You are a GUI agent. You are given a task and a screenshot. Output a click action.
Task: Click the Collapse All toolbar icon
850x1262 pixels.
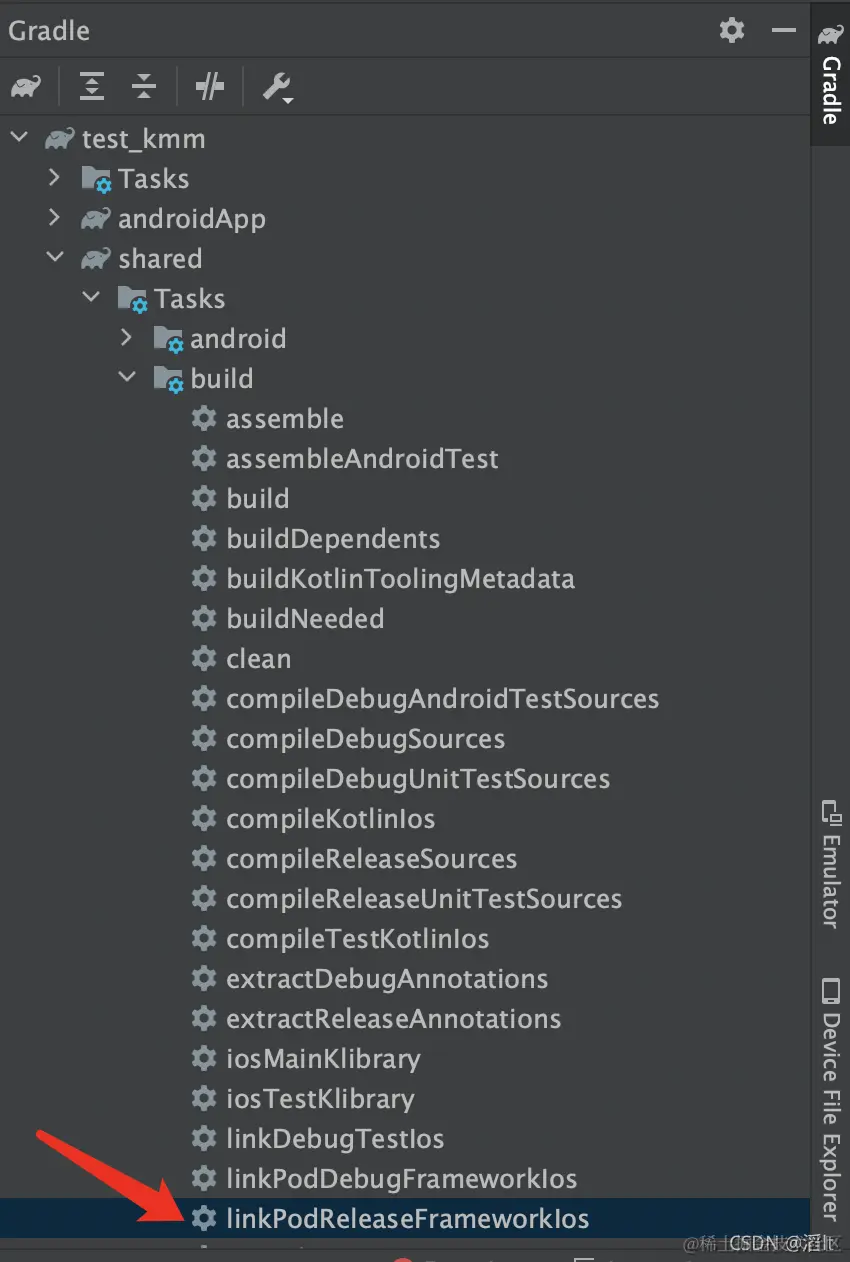(144, 87)
